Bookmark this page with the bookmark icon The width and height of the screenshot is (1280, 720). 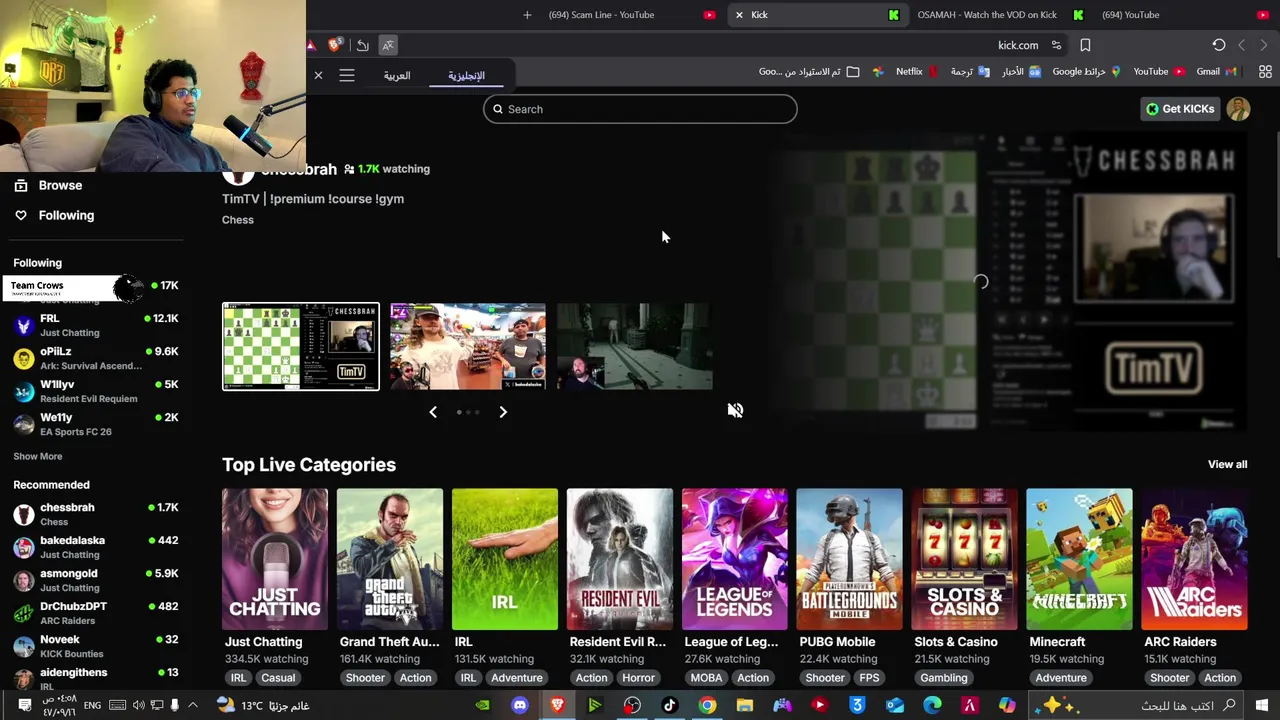coord(1085,45)
